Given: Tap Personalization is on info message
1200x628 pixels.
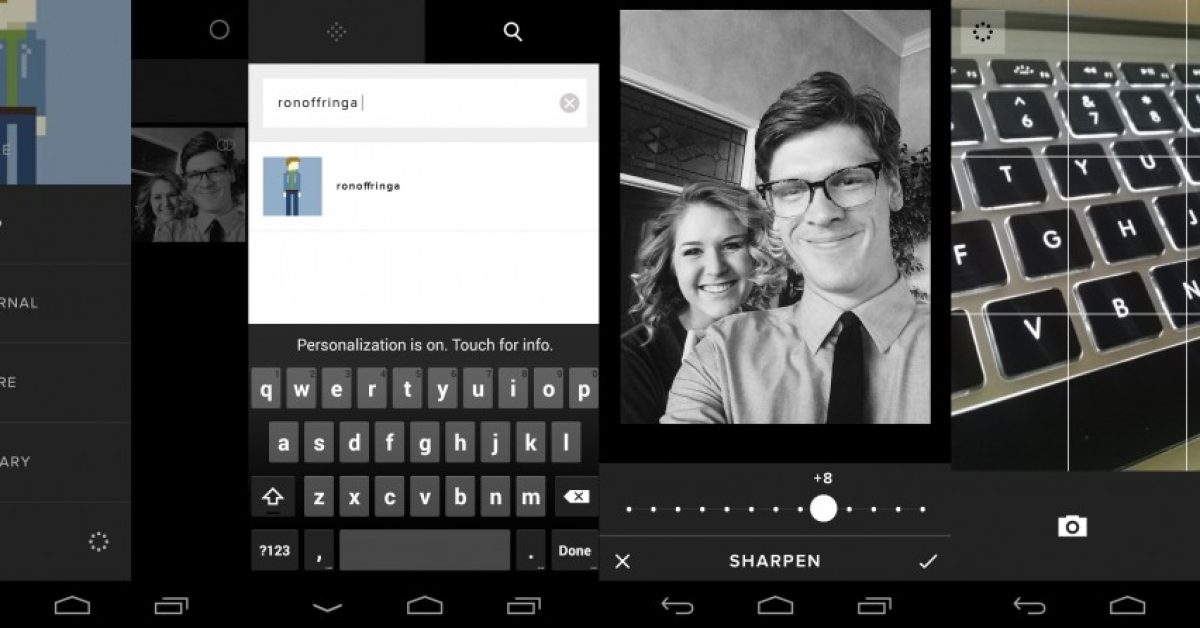Looking at the screenshot, I should [x=424, y=345].
